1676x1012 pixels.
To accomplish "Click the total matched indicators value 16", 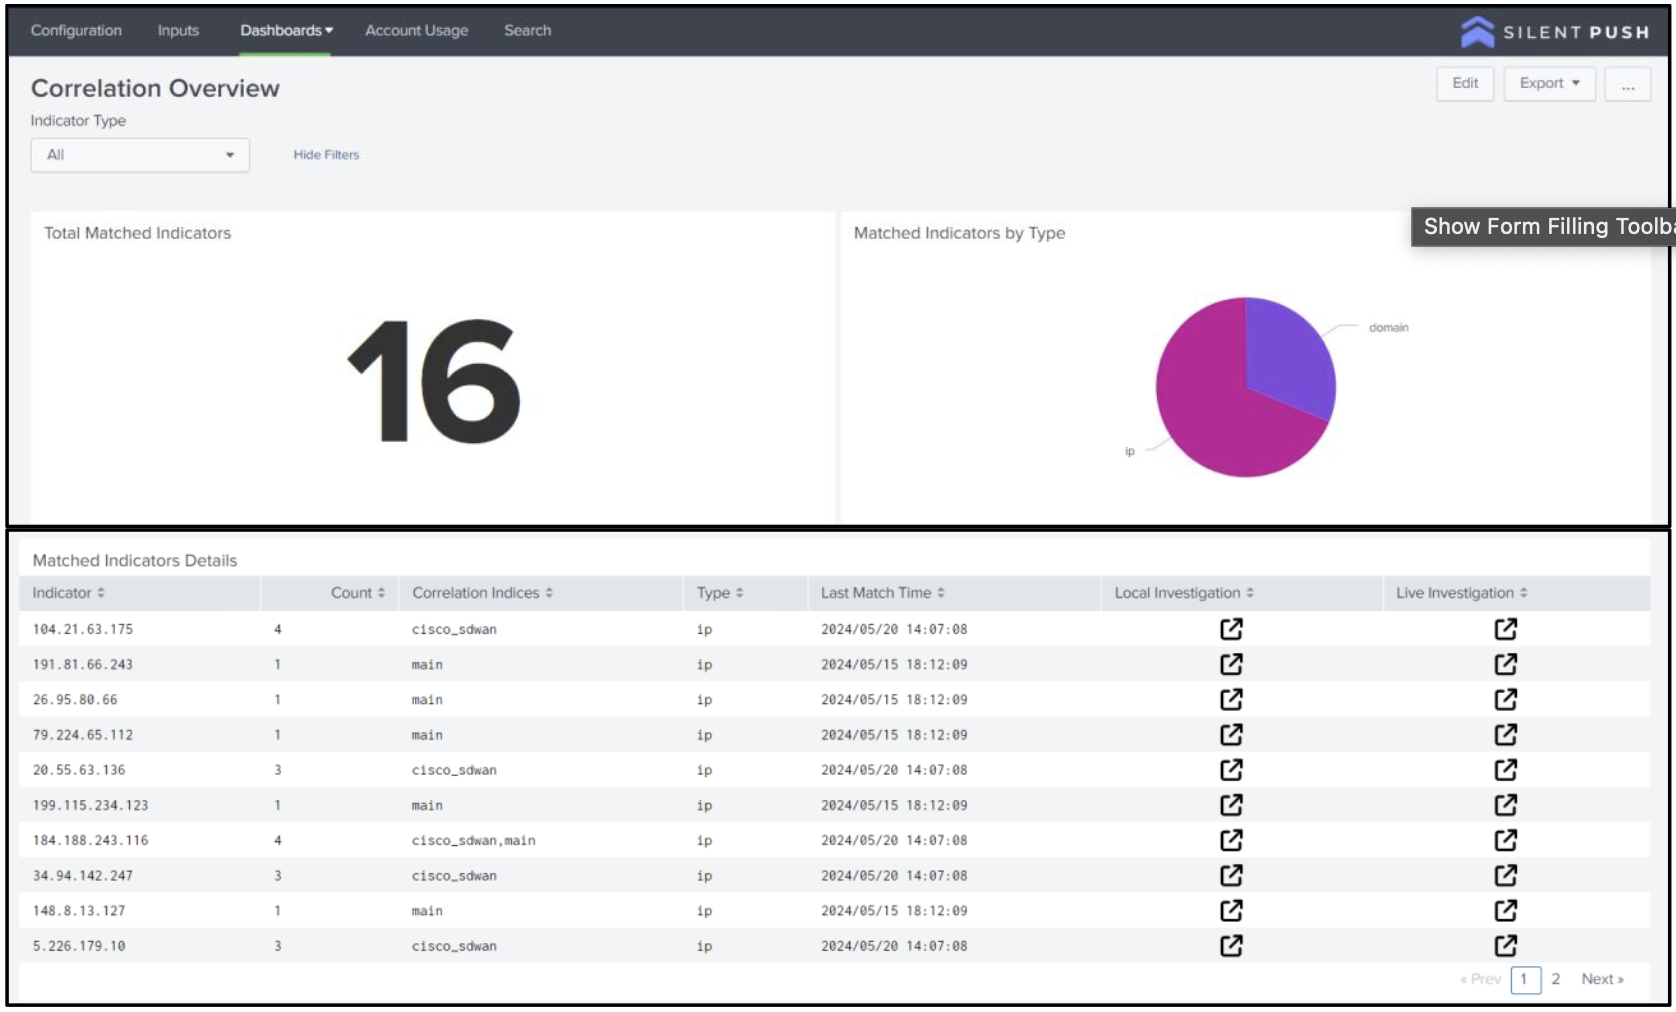I will pos(433,381).
